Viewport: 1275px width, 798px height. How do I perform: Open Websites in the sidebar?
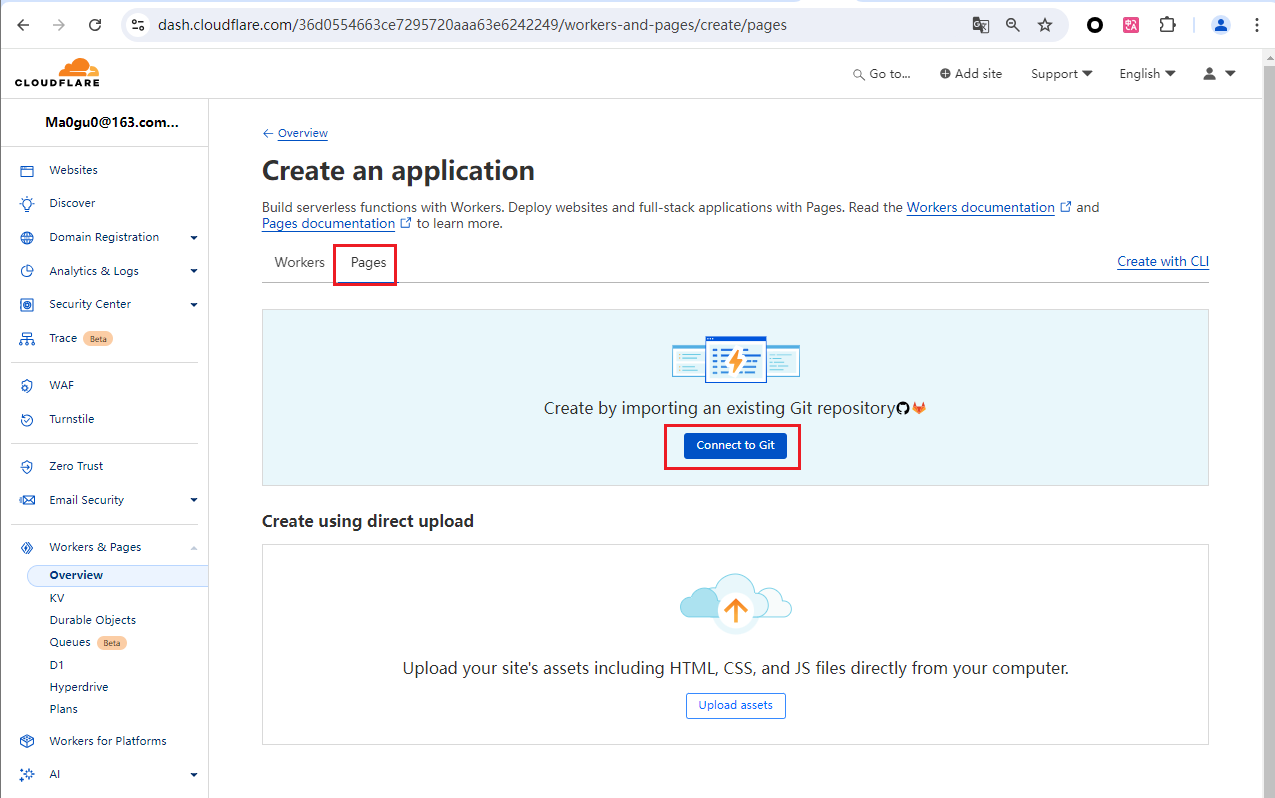click(x=74, y=171)
